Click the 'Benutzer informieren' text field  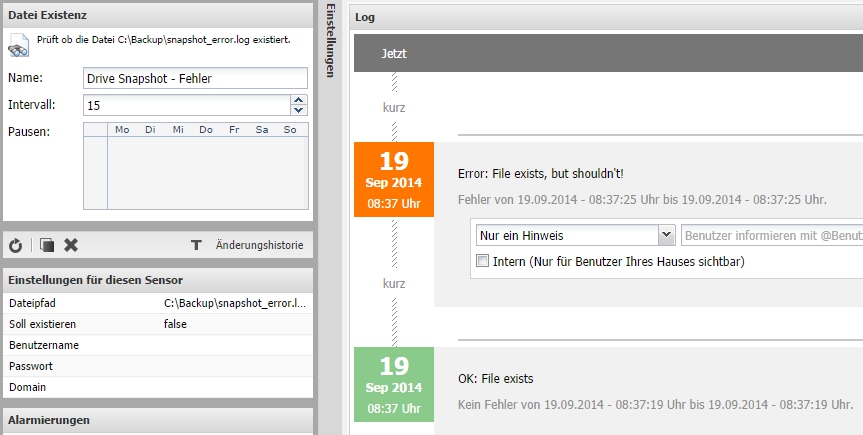point(770,235)
